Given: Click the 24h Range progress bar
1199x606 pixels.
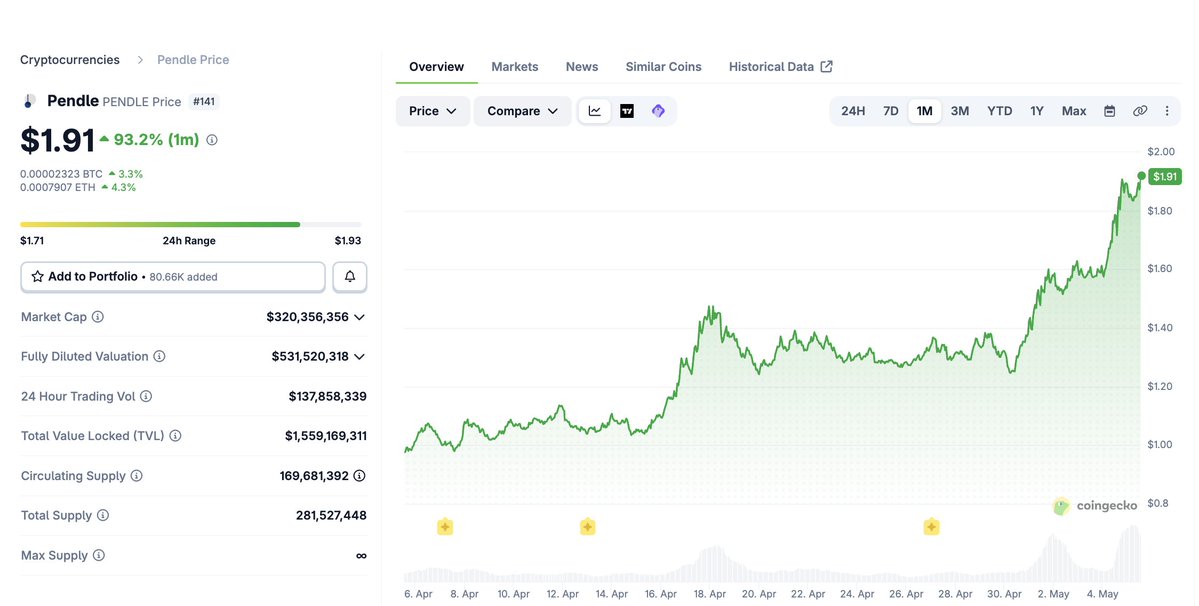Looking at the screenshot, I should [x=190, y=225].
